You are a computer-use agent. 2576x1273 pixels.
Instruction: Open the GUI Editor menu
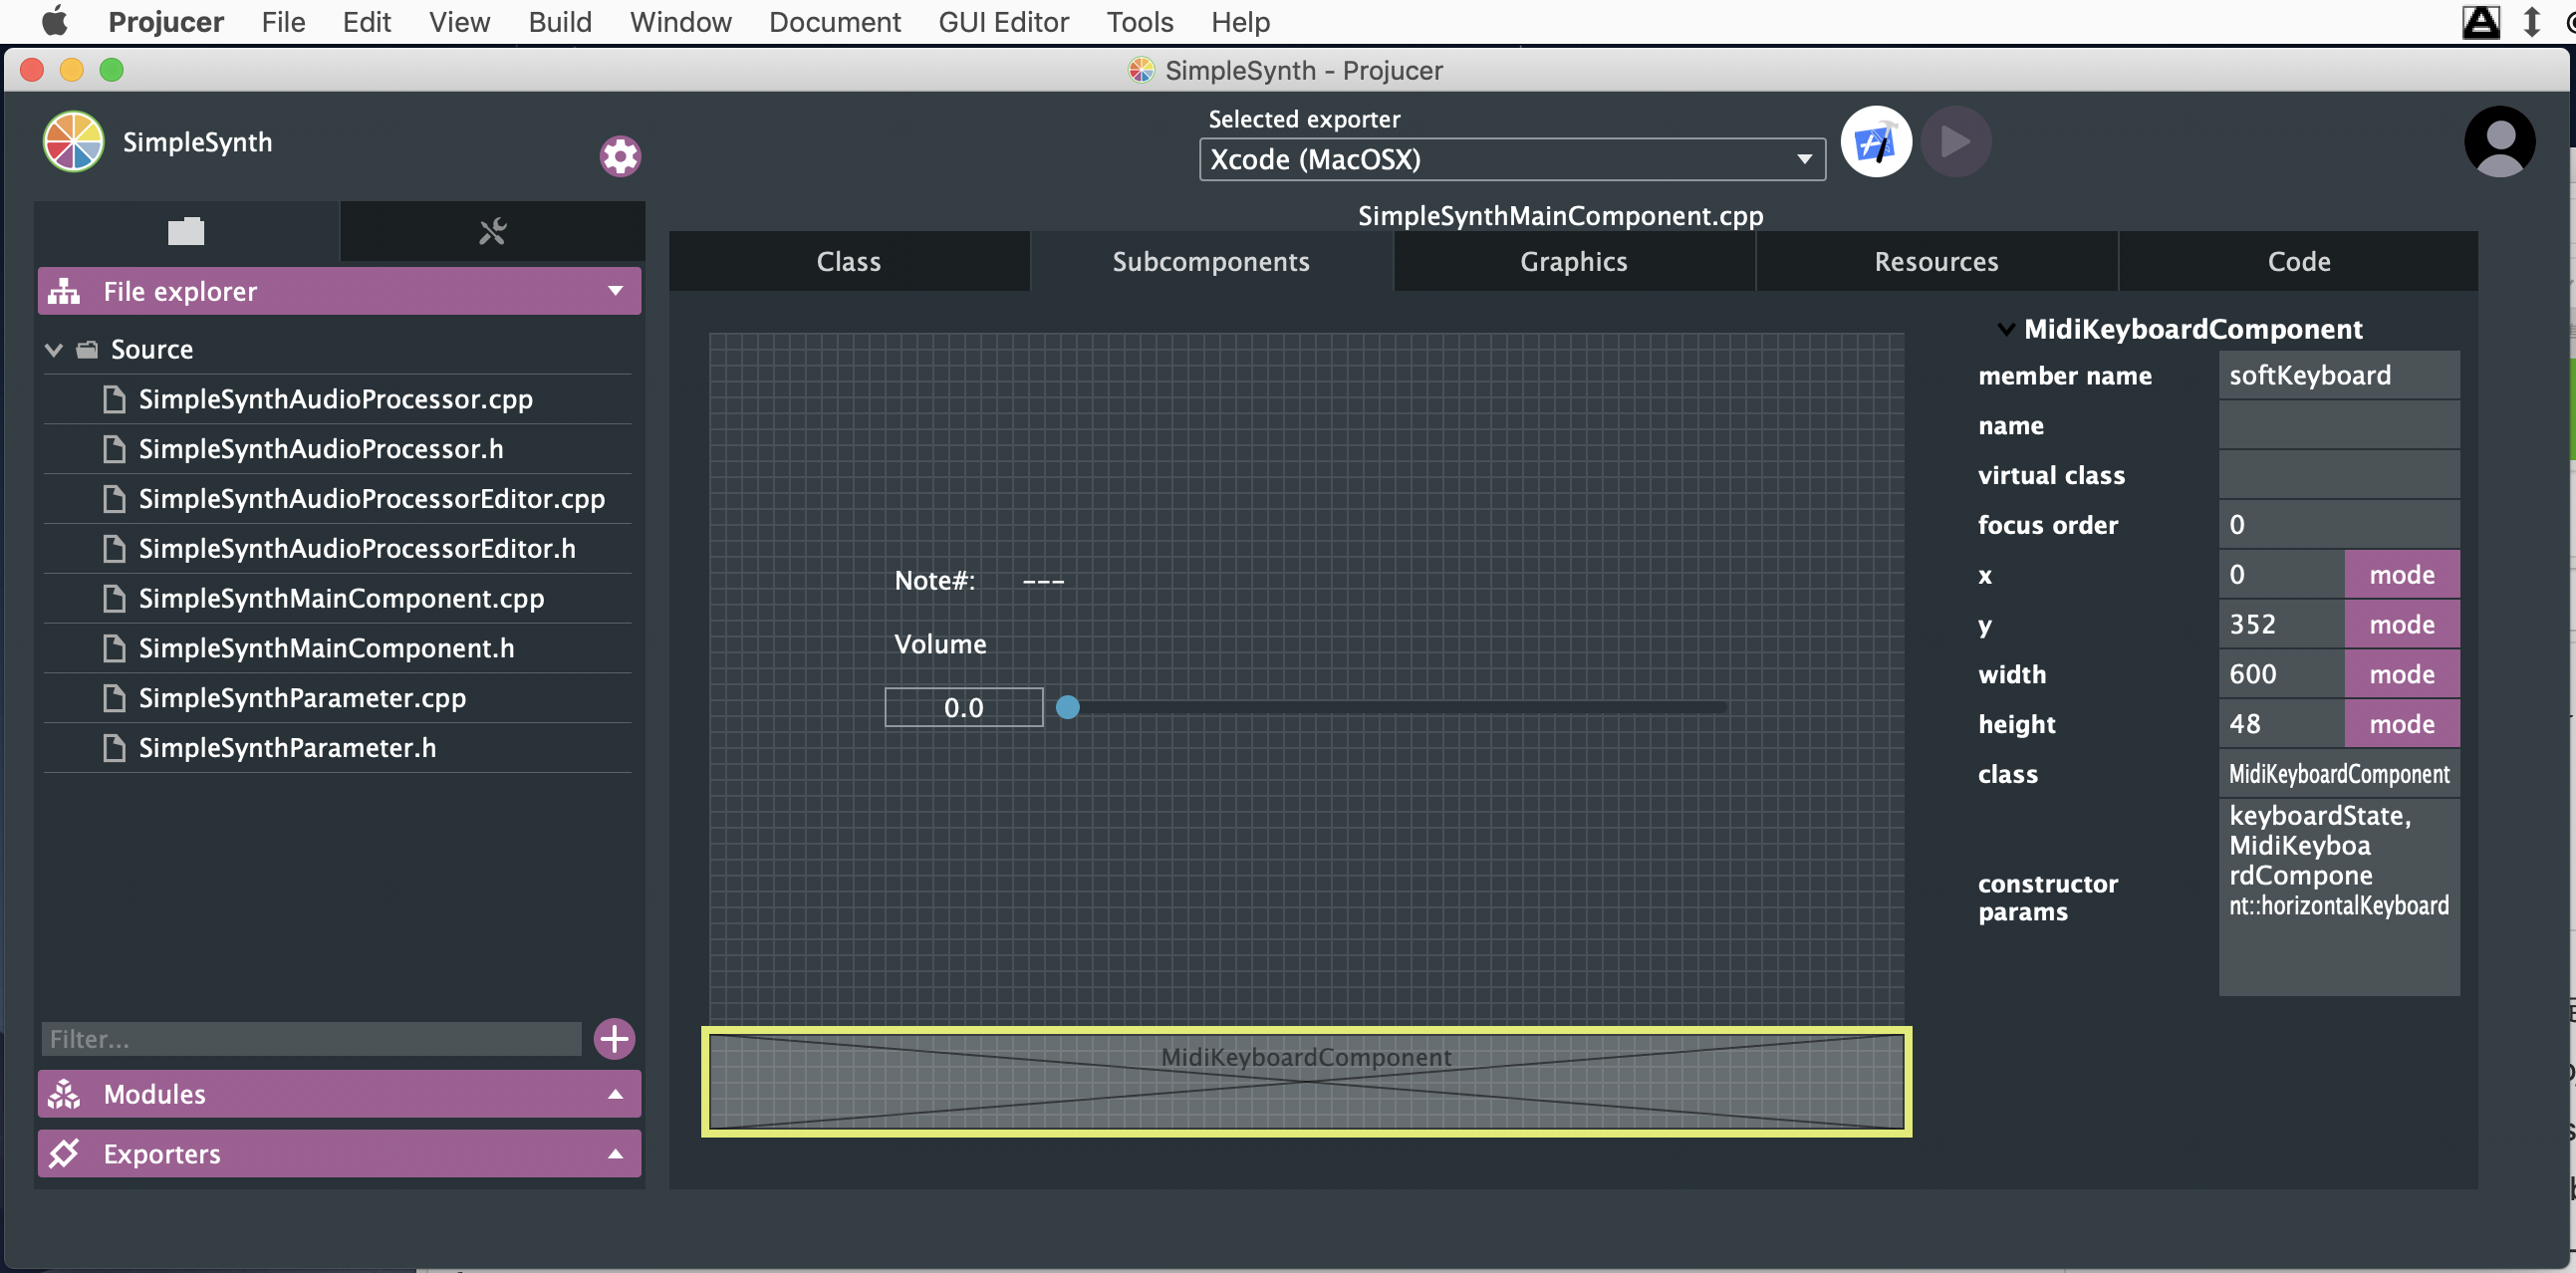tap(1003, 22)
